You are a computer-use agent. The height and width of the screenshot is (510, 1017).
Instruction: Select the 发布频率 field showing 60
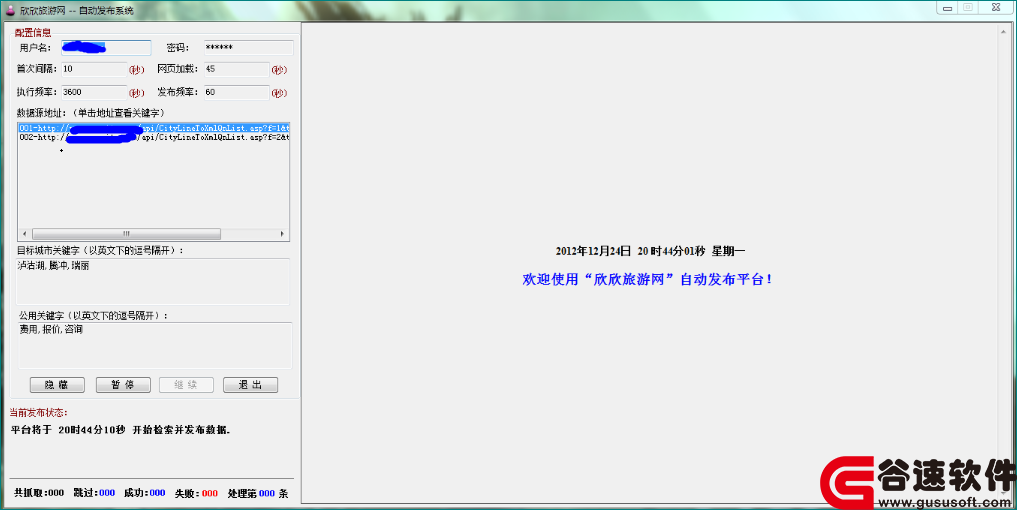click(x=236, y=92)
